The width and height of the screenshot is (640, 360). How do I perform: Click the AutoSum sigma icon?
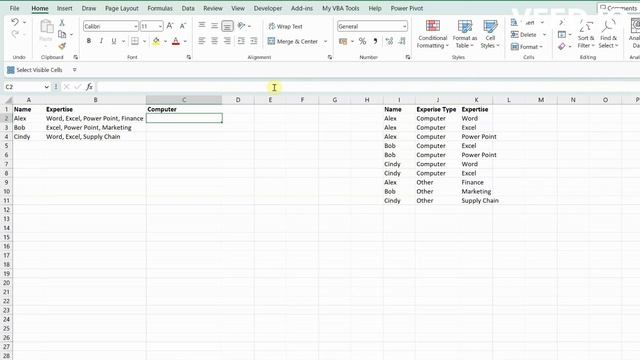[562, 22]
